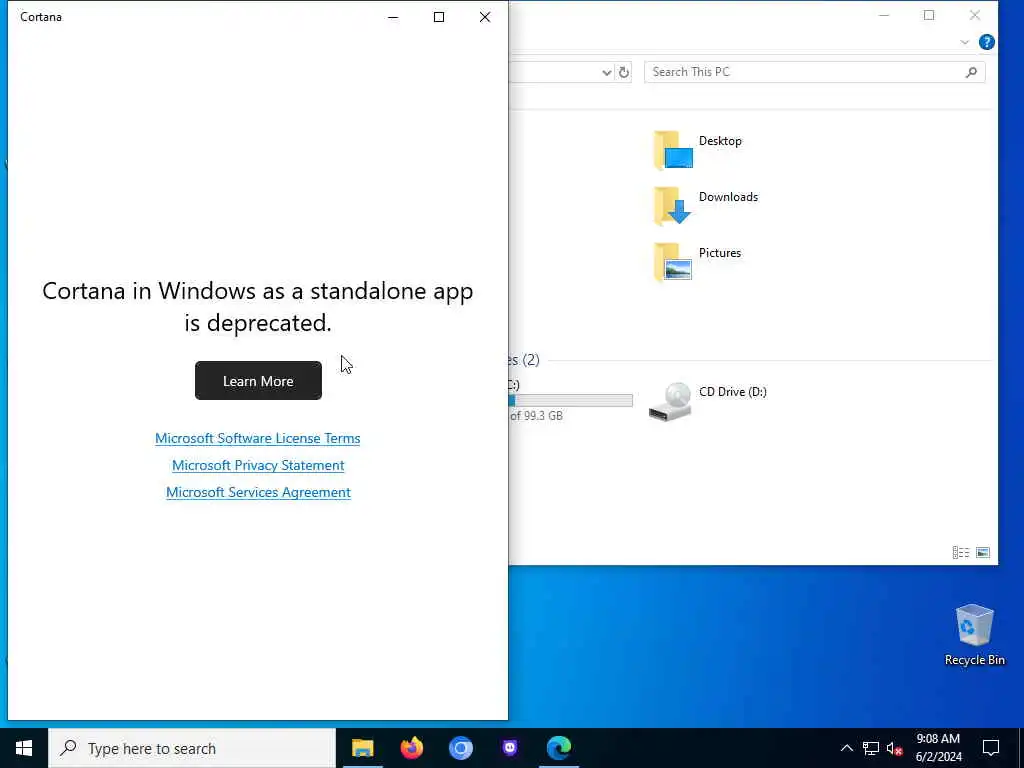Open File Explorer from the taskbar
The width and height of the screenshot is (1024, 768).
[362, 748]
